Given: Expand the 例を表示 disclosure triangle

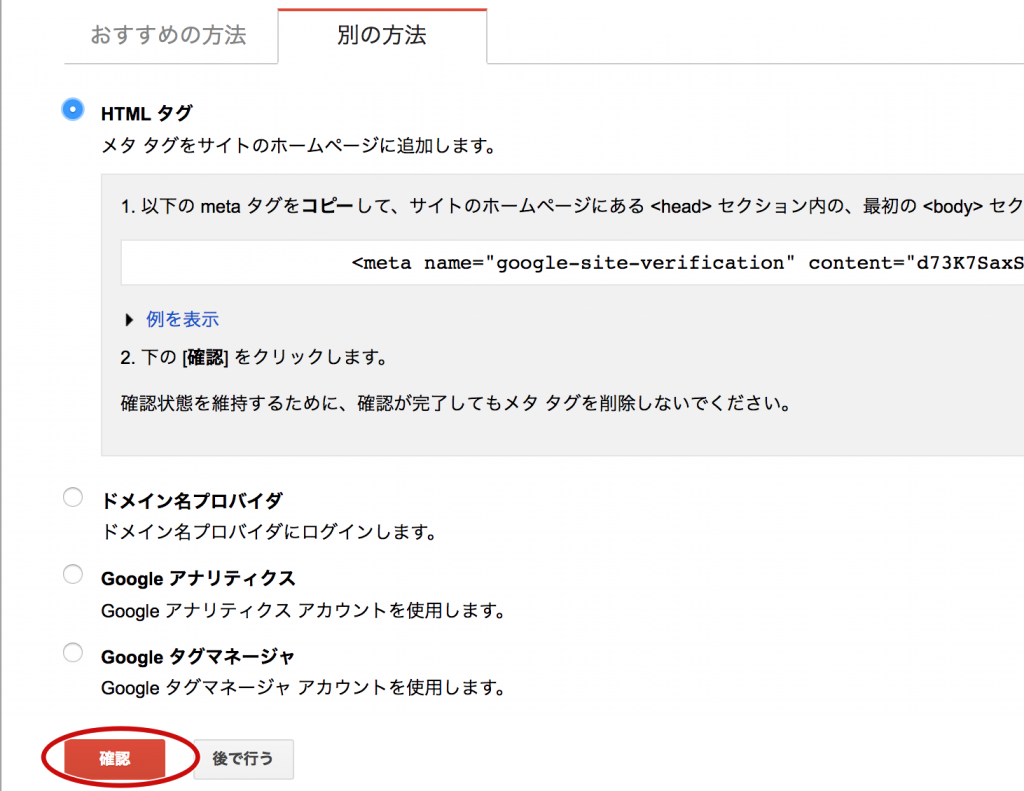Looking at the screenshot, I should pos(129,320).
